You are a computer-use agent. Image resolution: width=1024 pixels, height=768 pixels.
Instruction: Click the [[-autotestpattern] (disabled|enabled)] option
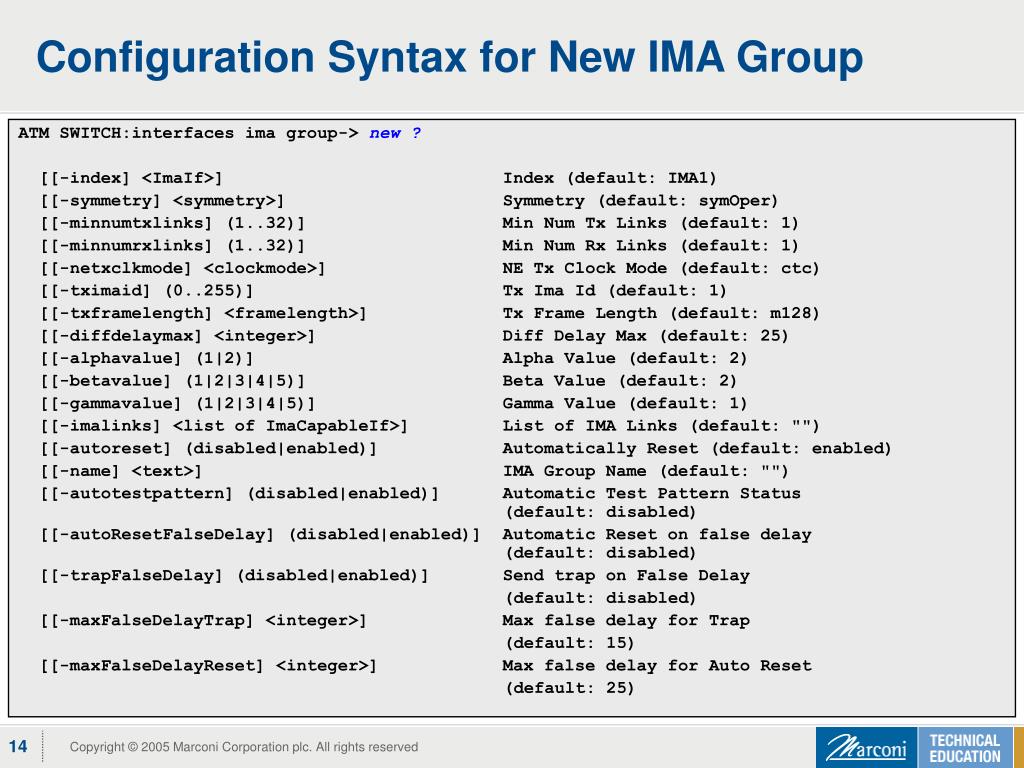239,494
